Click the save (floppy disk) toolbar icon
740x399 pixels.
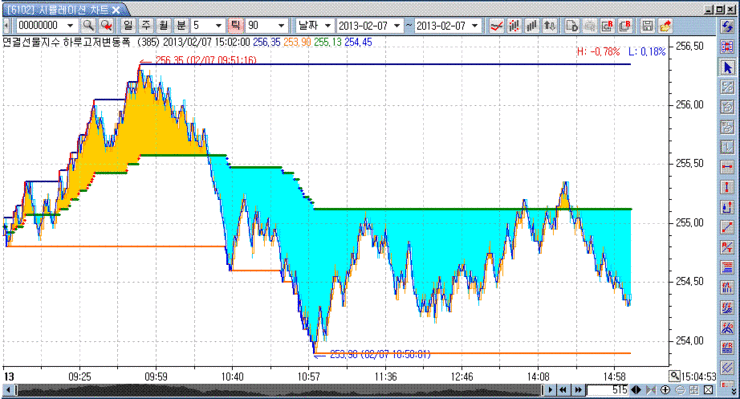(648, 25)
